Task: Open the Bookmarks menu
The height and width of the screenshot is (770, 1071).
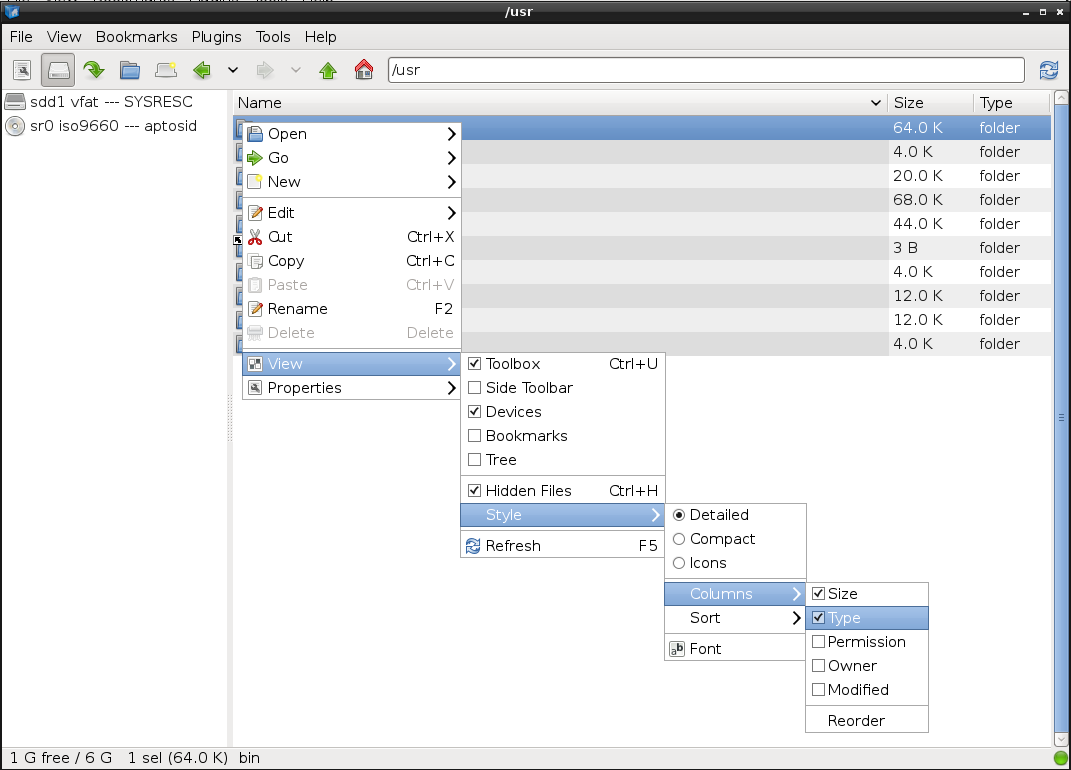Action: coord(137,37)
